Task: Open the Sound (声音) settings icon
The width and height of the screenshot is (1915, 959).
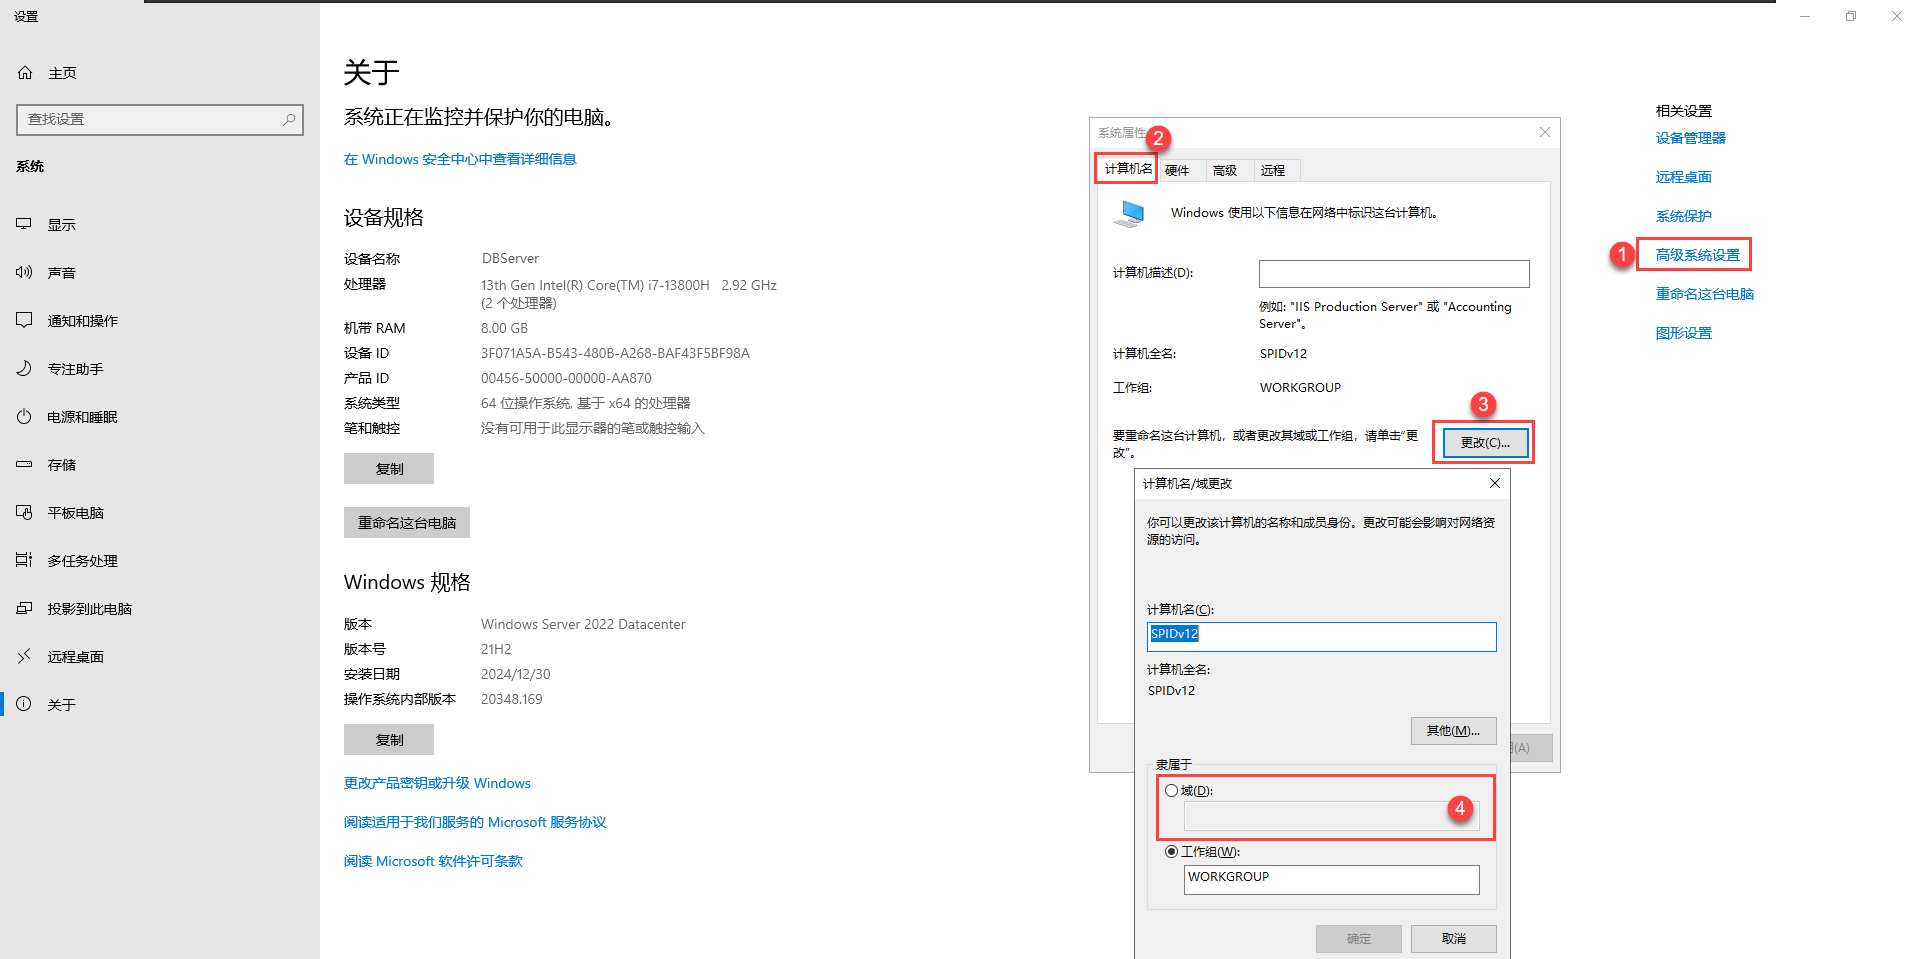Action: click(24, 272)
